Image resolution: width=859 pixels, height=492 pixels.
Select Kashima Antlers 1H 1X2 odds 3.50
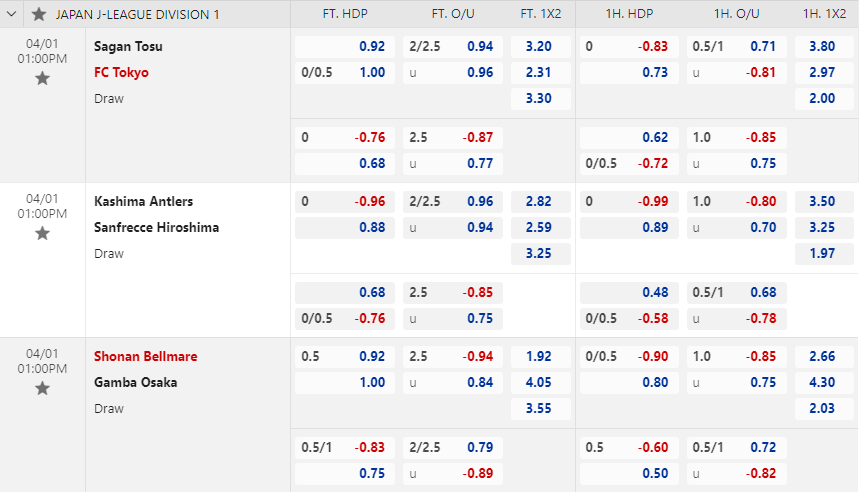pyautogui.click(x=824, y=202)
